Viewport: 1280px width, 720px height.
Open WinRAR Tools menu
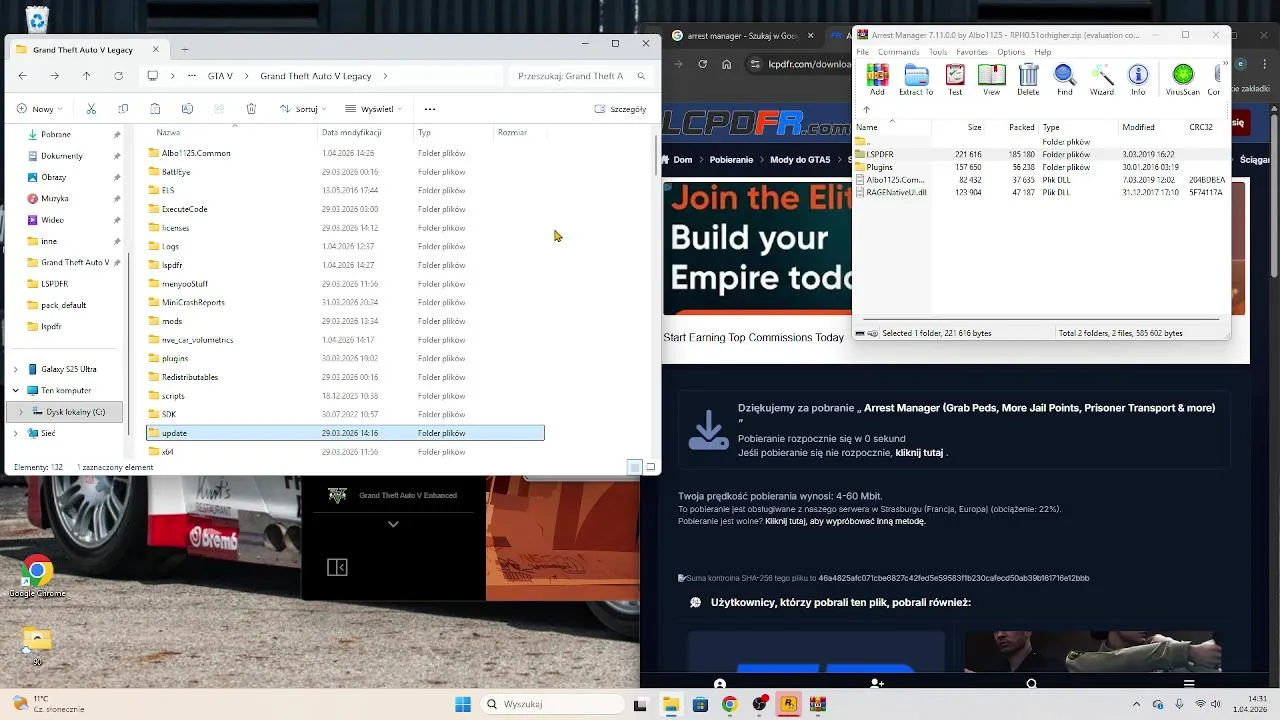click(938, 52)
